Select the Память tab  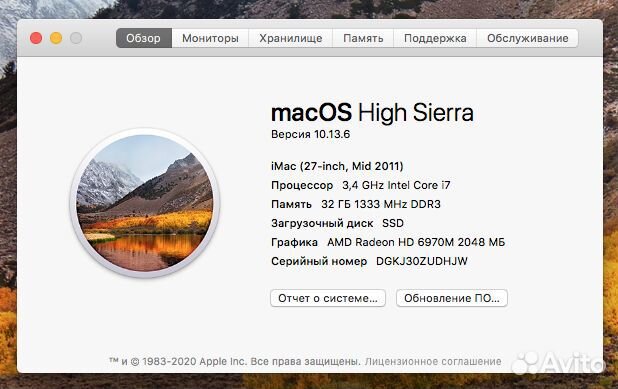click(x=363, y=38)
